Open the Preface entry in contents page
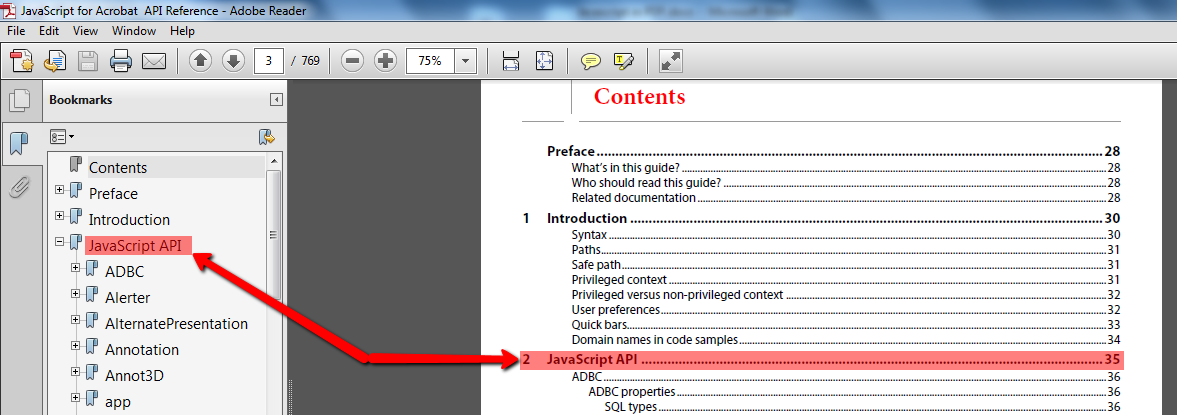1177x415 pixels. 833,152
